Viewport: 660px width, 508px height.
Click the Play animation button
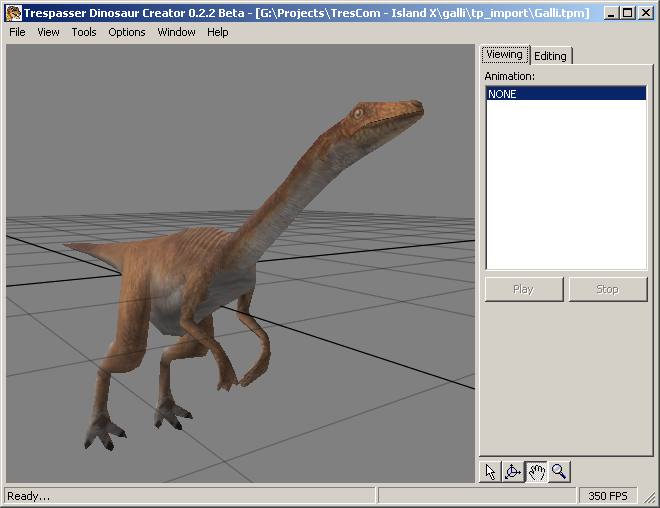524,289
